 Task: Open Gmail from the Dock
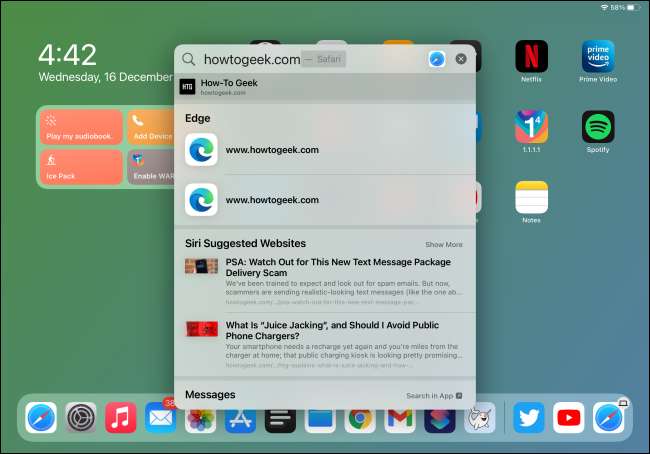400,421
